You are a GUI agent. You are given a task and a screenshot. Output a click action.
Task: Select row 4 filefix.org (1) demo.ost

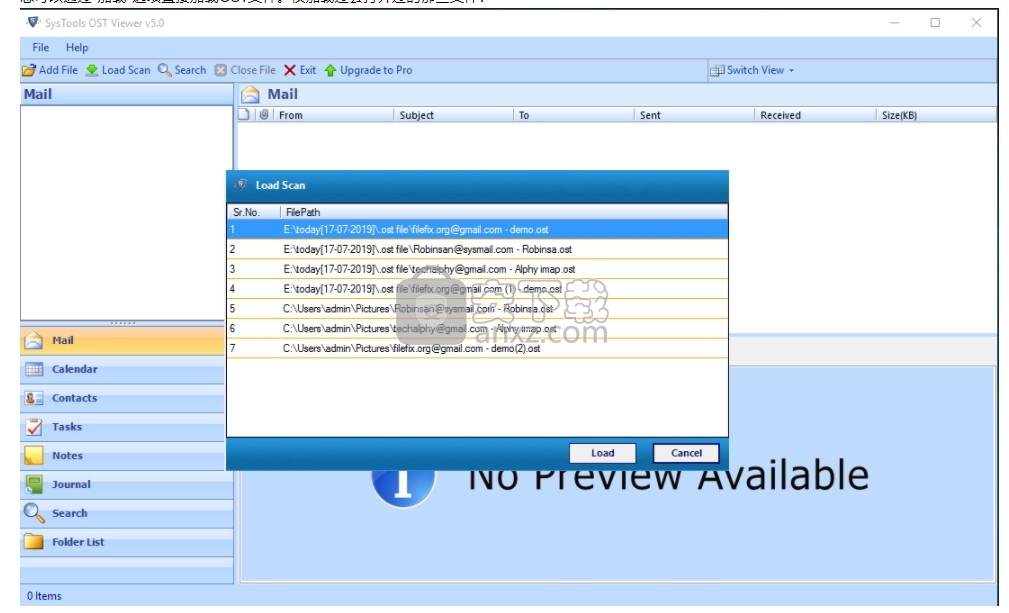point(477,289)
